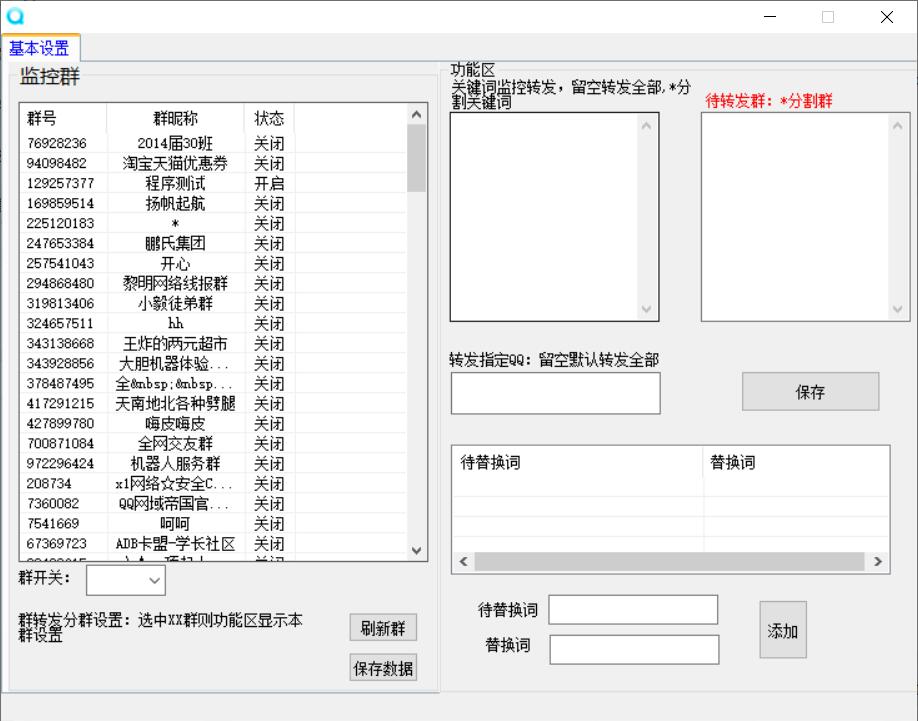Click the 刷新群 button
The width and height of the screenshot is (918, 721).
(383, 628)
